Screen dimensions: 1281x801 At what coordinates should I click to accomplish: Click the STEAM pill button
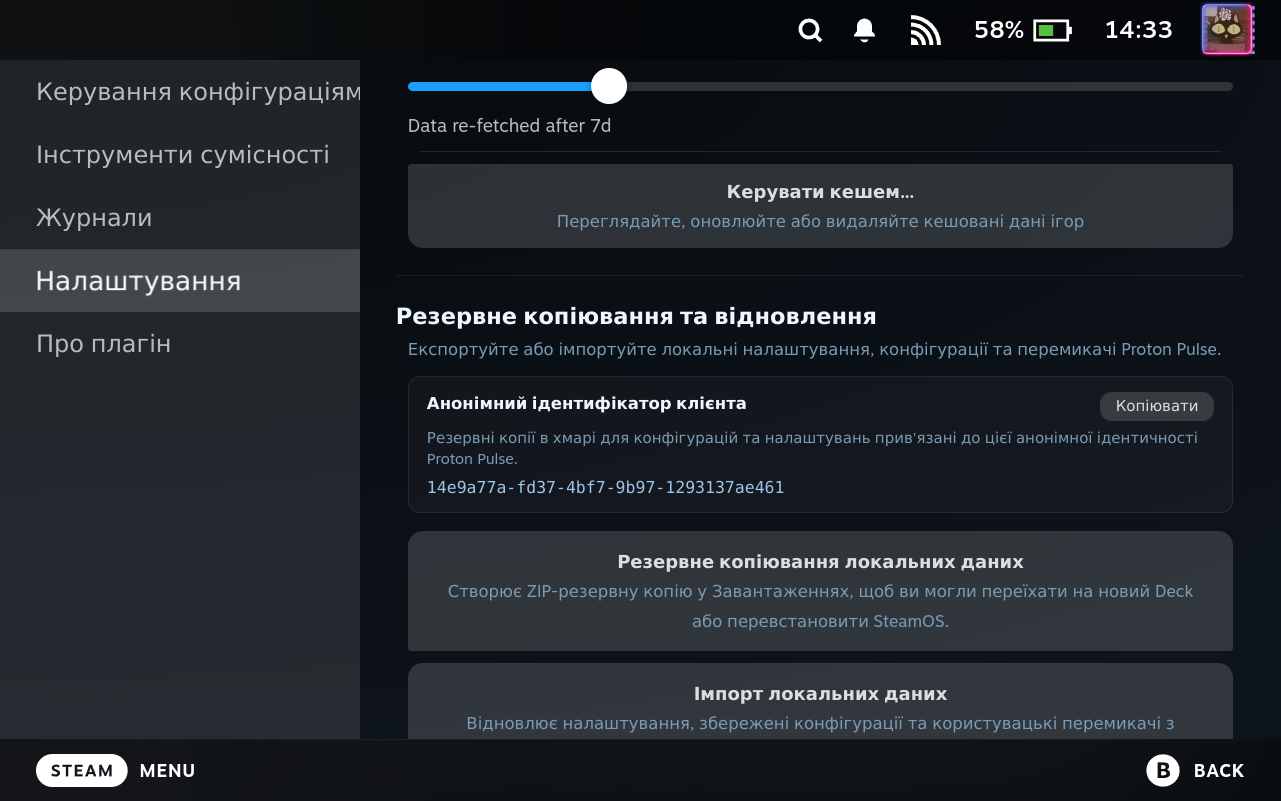pyautogui.click(x=82, y=771)
